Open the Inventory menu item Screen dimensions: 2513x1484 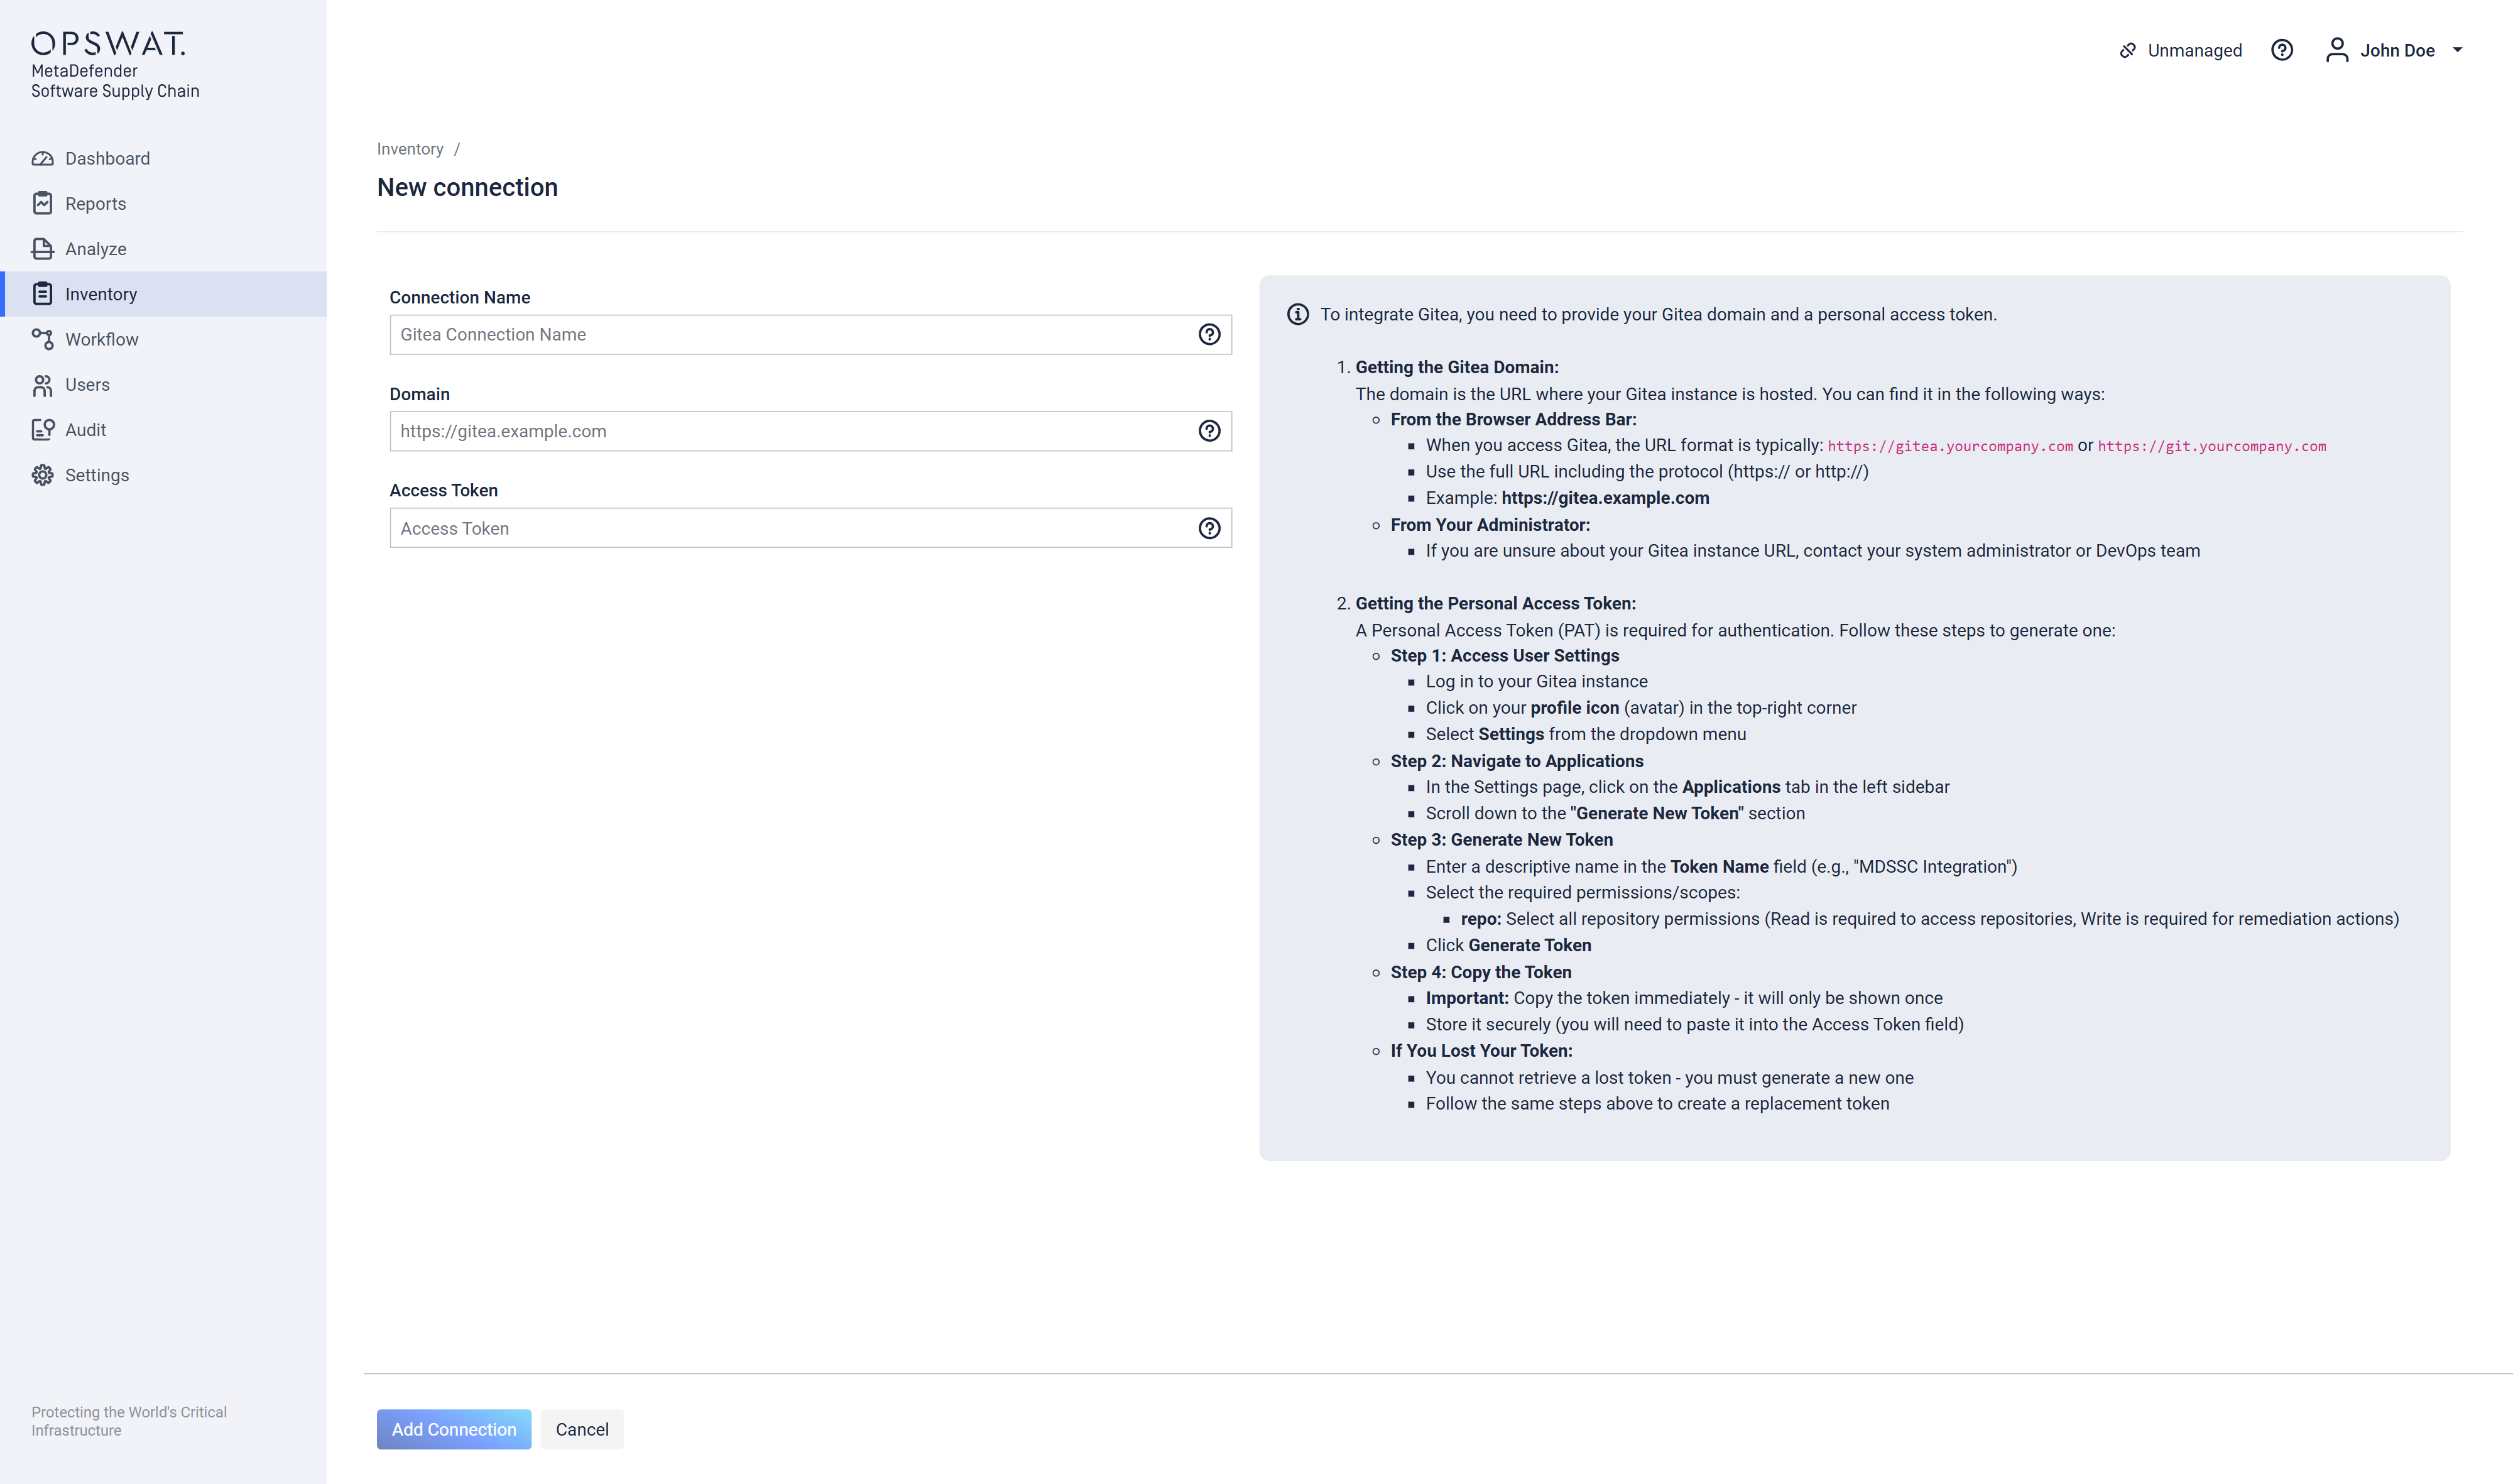click(100, 294)
